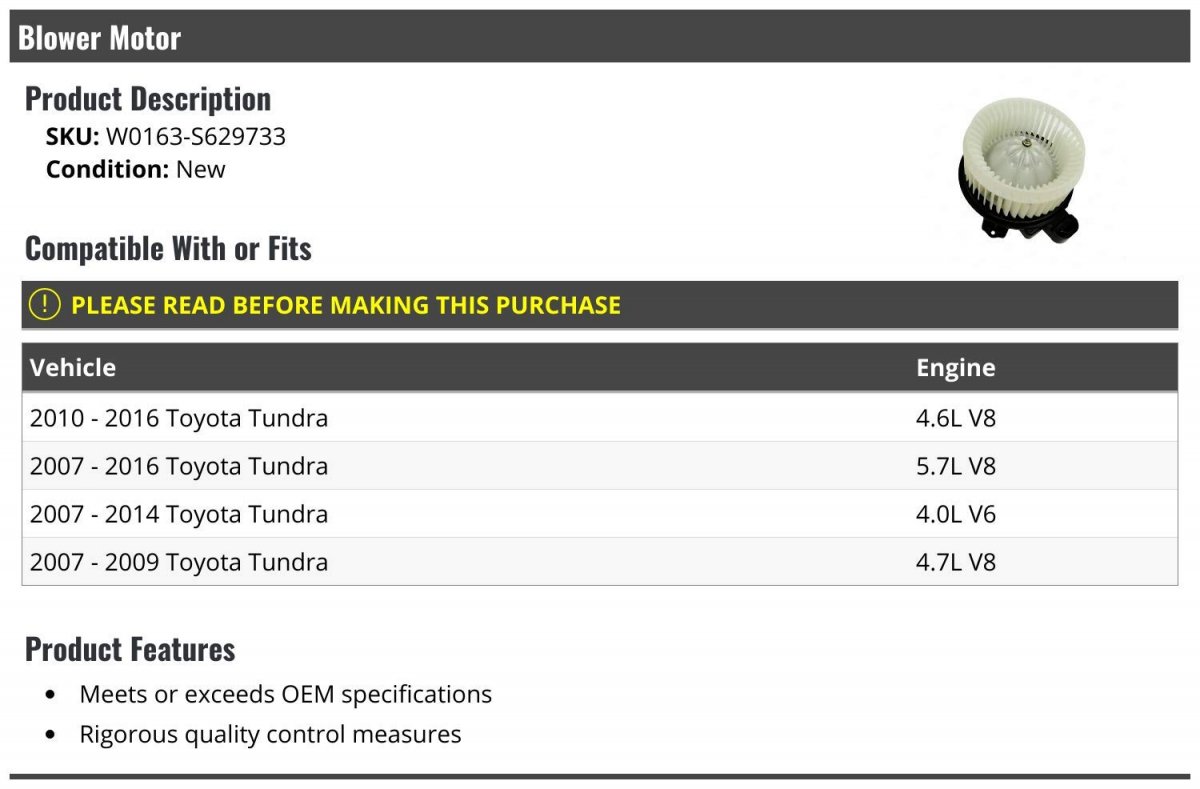The height and width of the screenshot is (789, 1200).
Task: Click the SKU number W0163-S629733
Action: click(196, 136)
